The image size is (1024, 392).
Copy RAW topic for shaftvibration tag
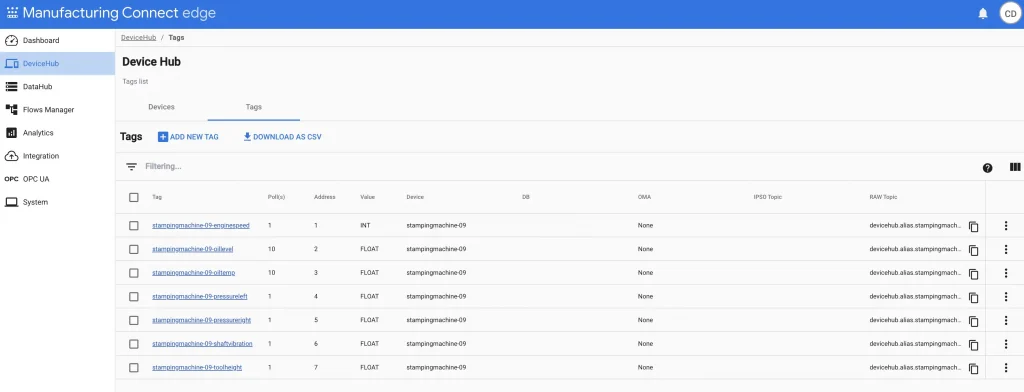(x=973, y=344)
